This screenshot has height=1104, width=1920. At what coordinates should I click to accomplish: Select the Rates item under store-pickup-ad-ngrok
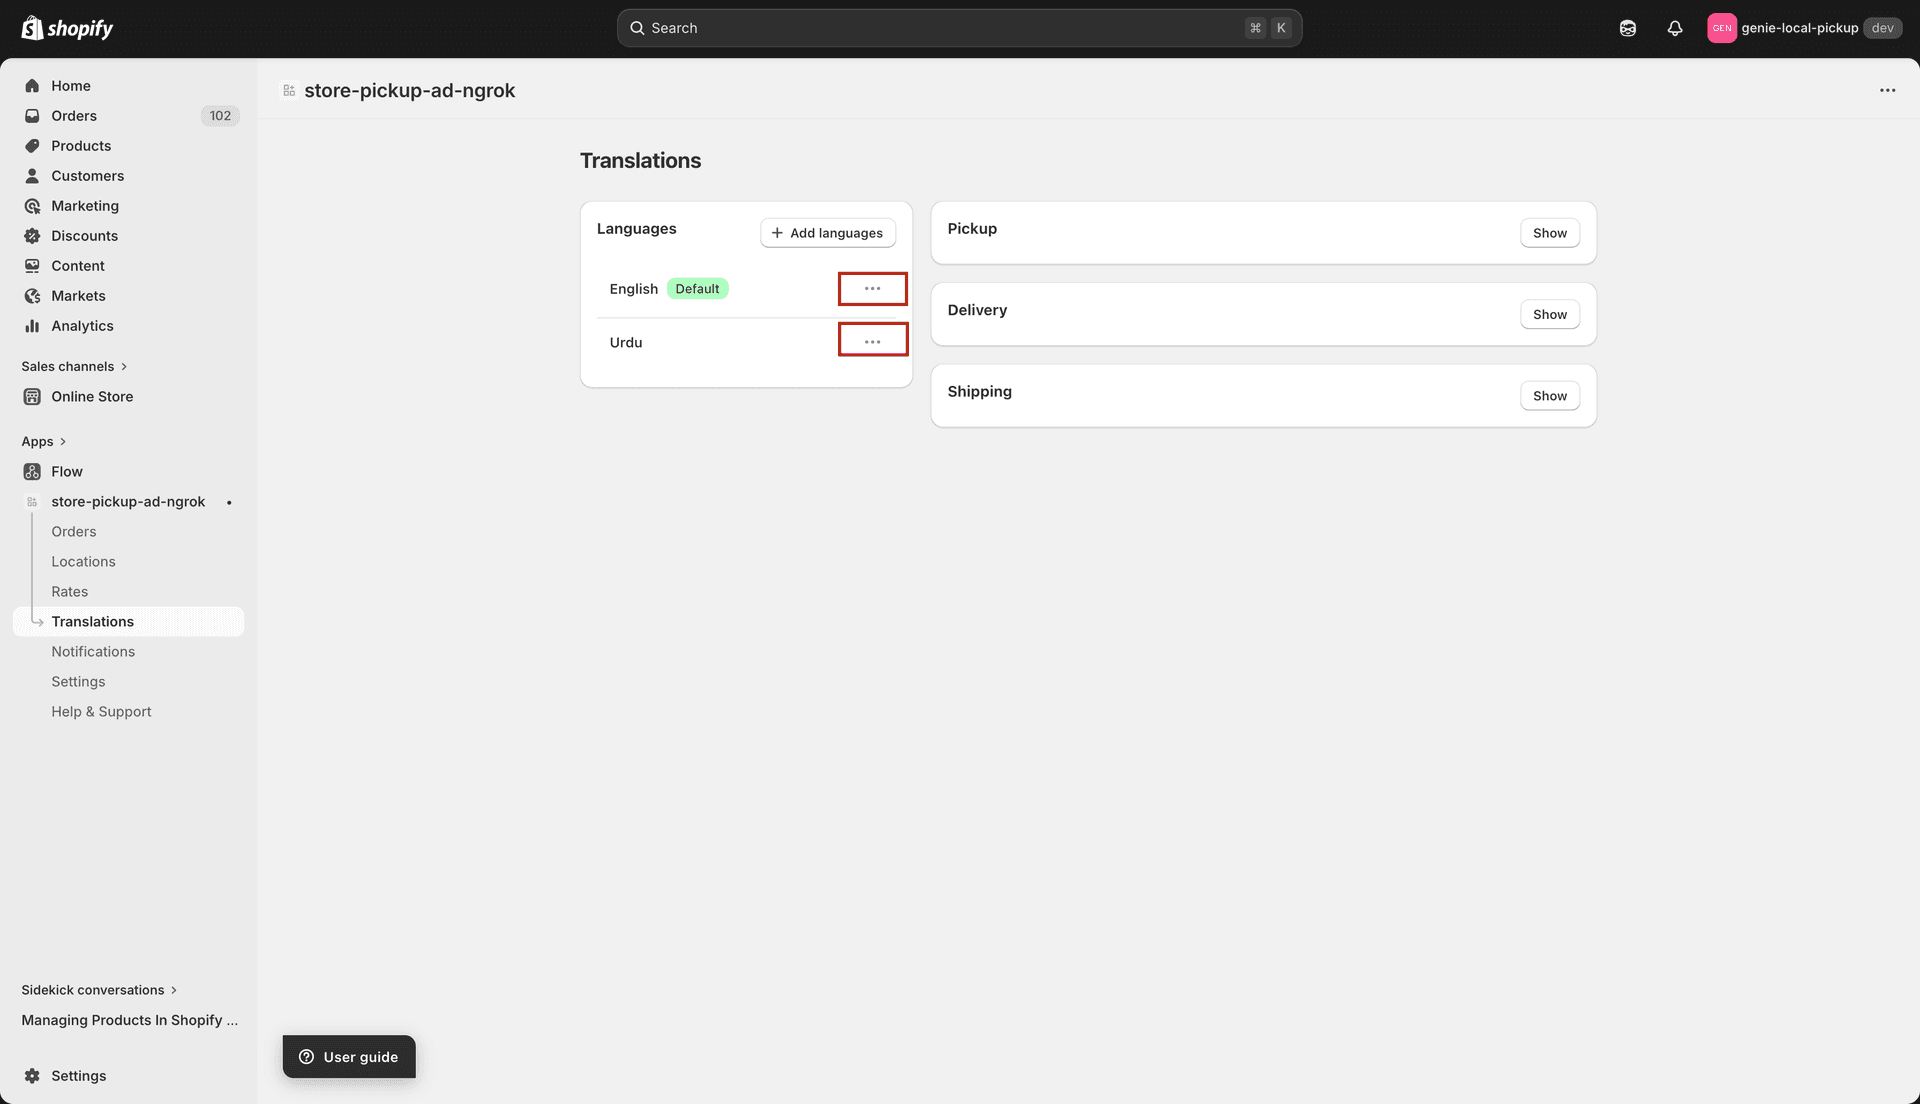[69, 591]
